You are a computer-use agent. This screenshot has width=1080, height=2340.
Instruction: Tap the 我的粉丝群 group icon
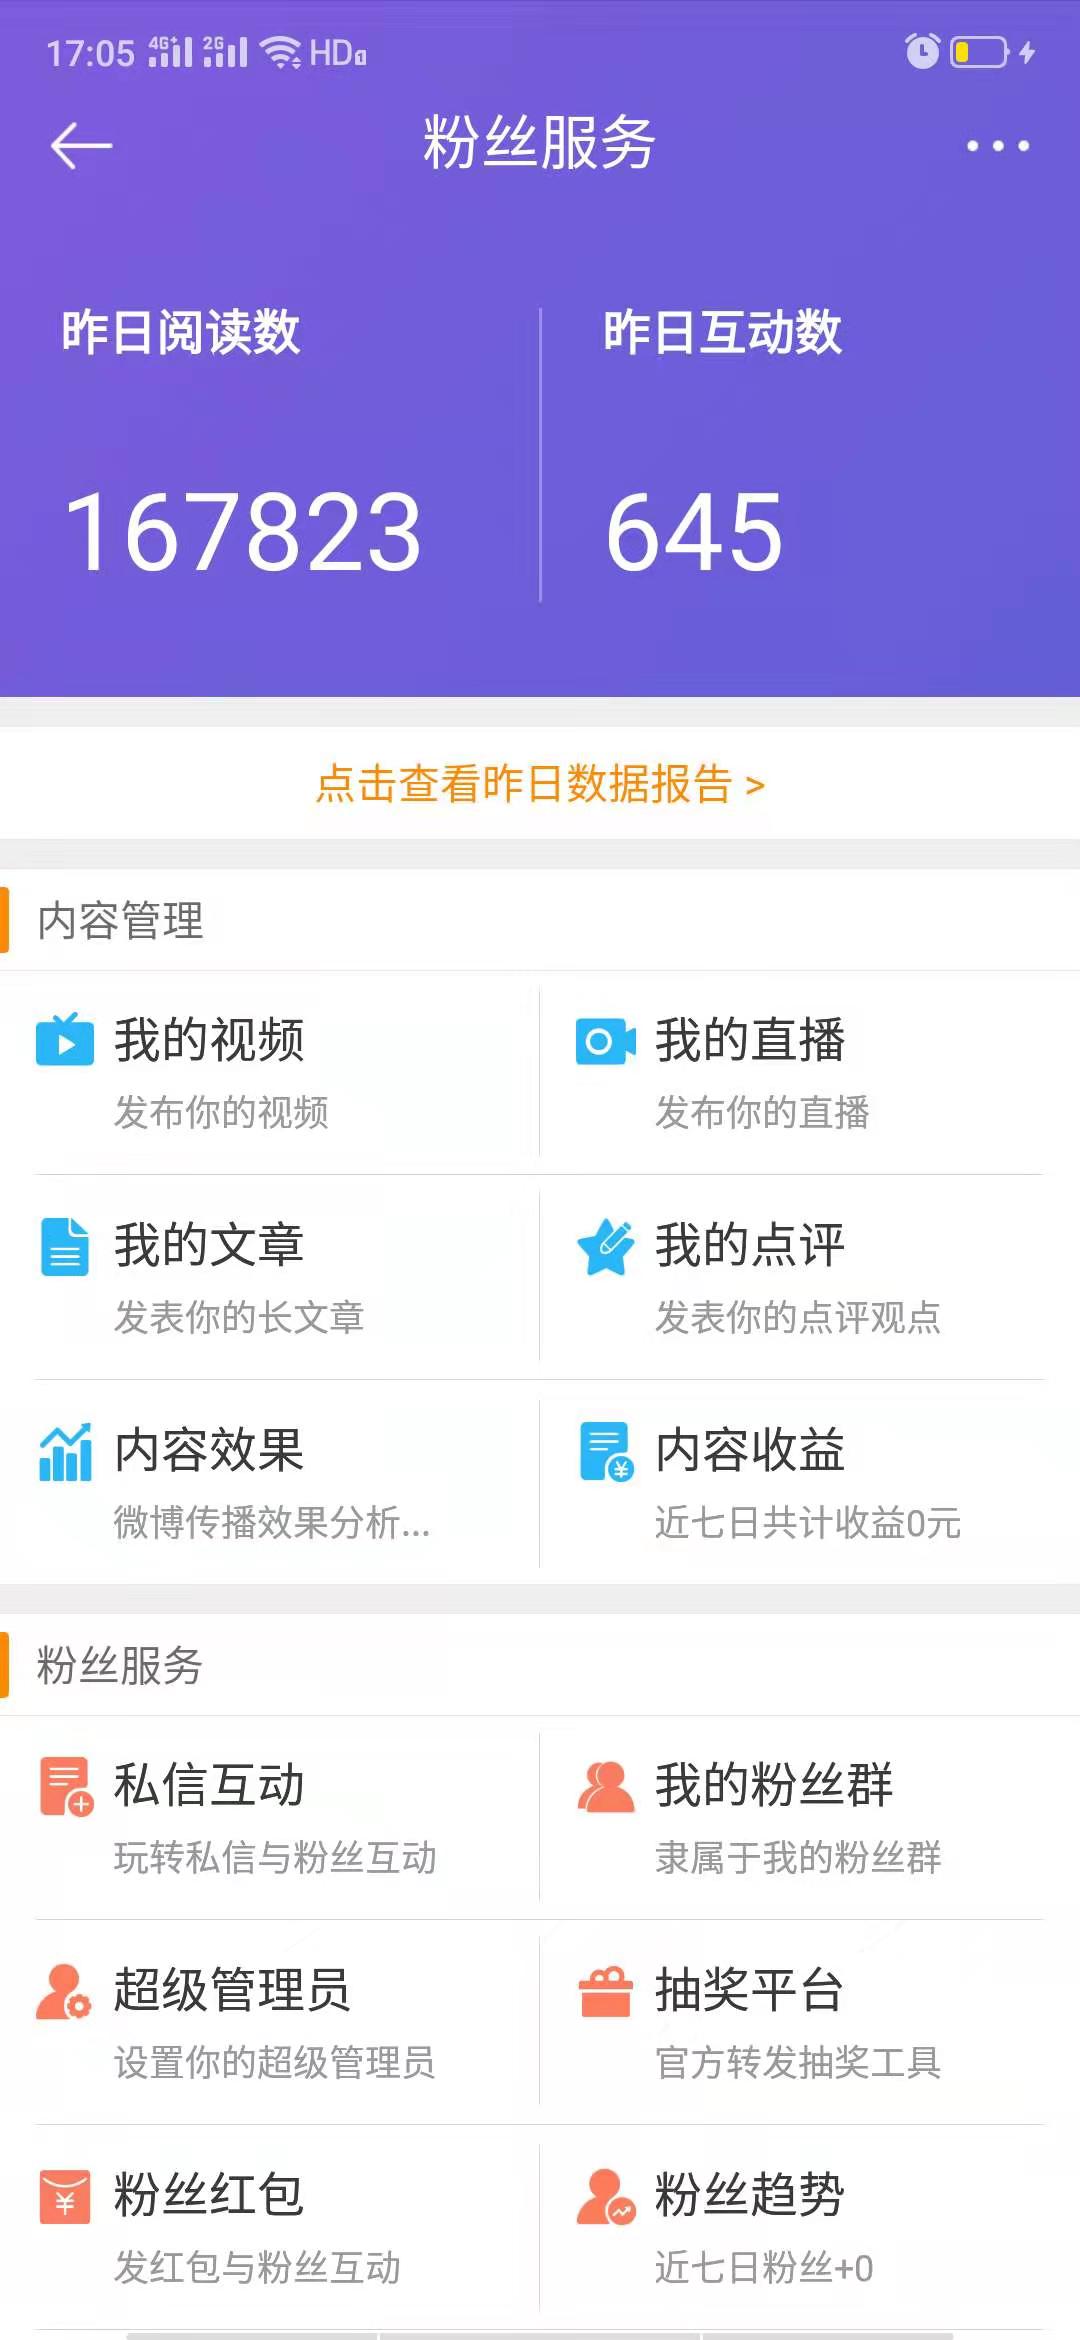pyautogui.click(x=606, y=1786)
